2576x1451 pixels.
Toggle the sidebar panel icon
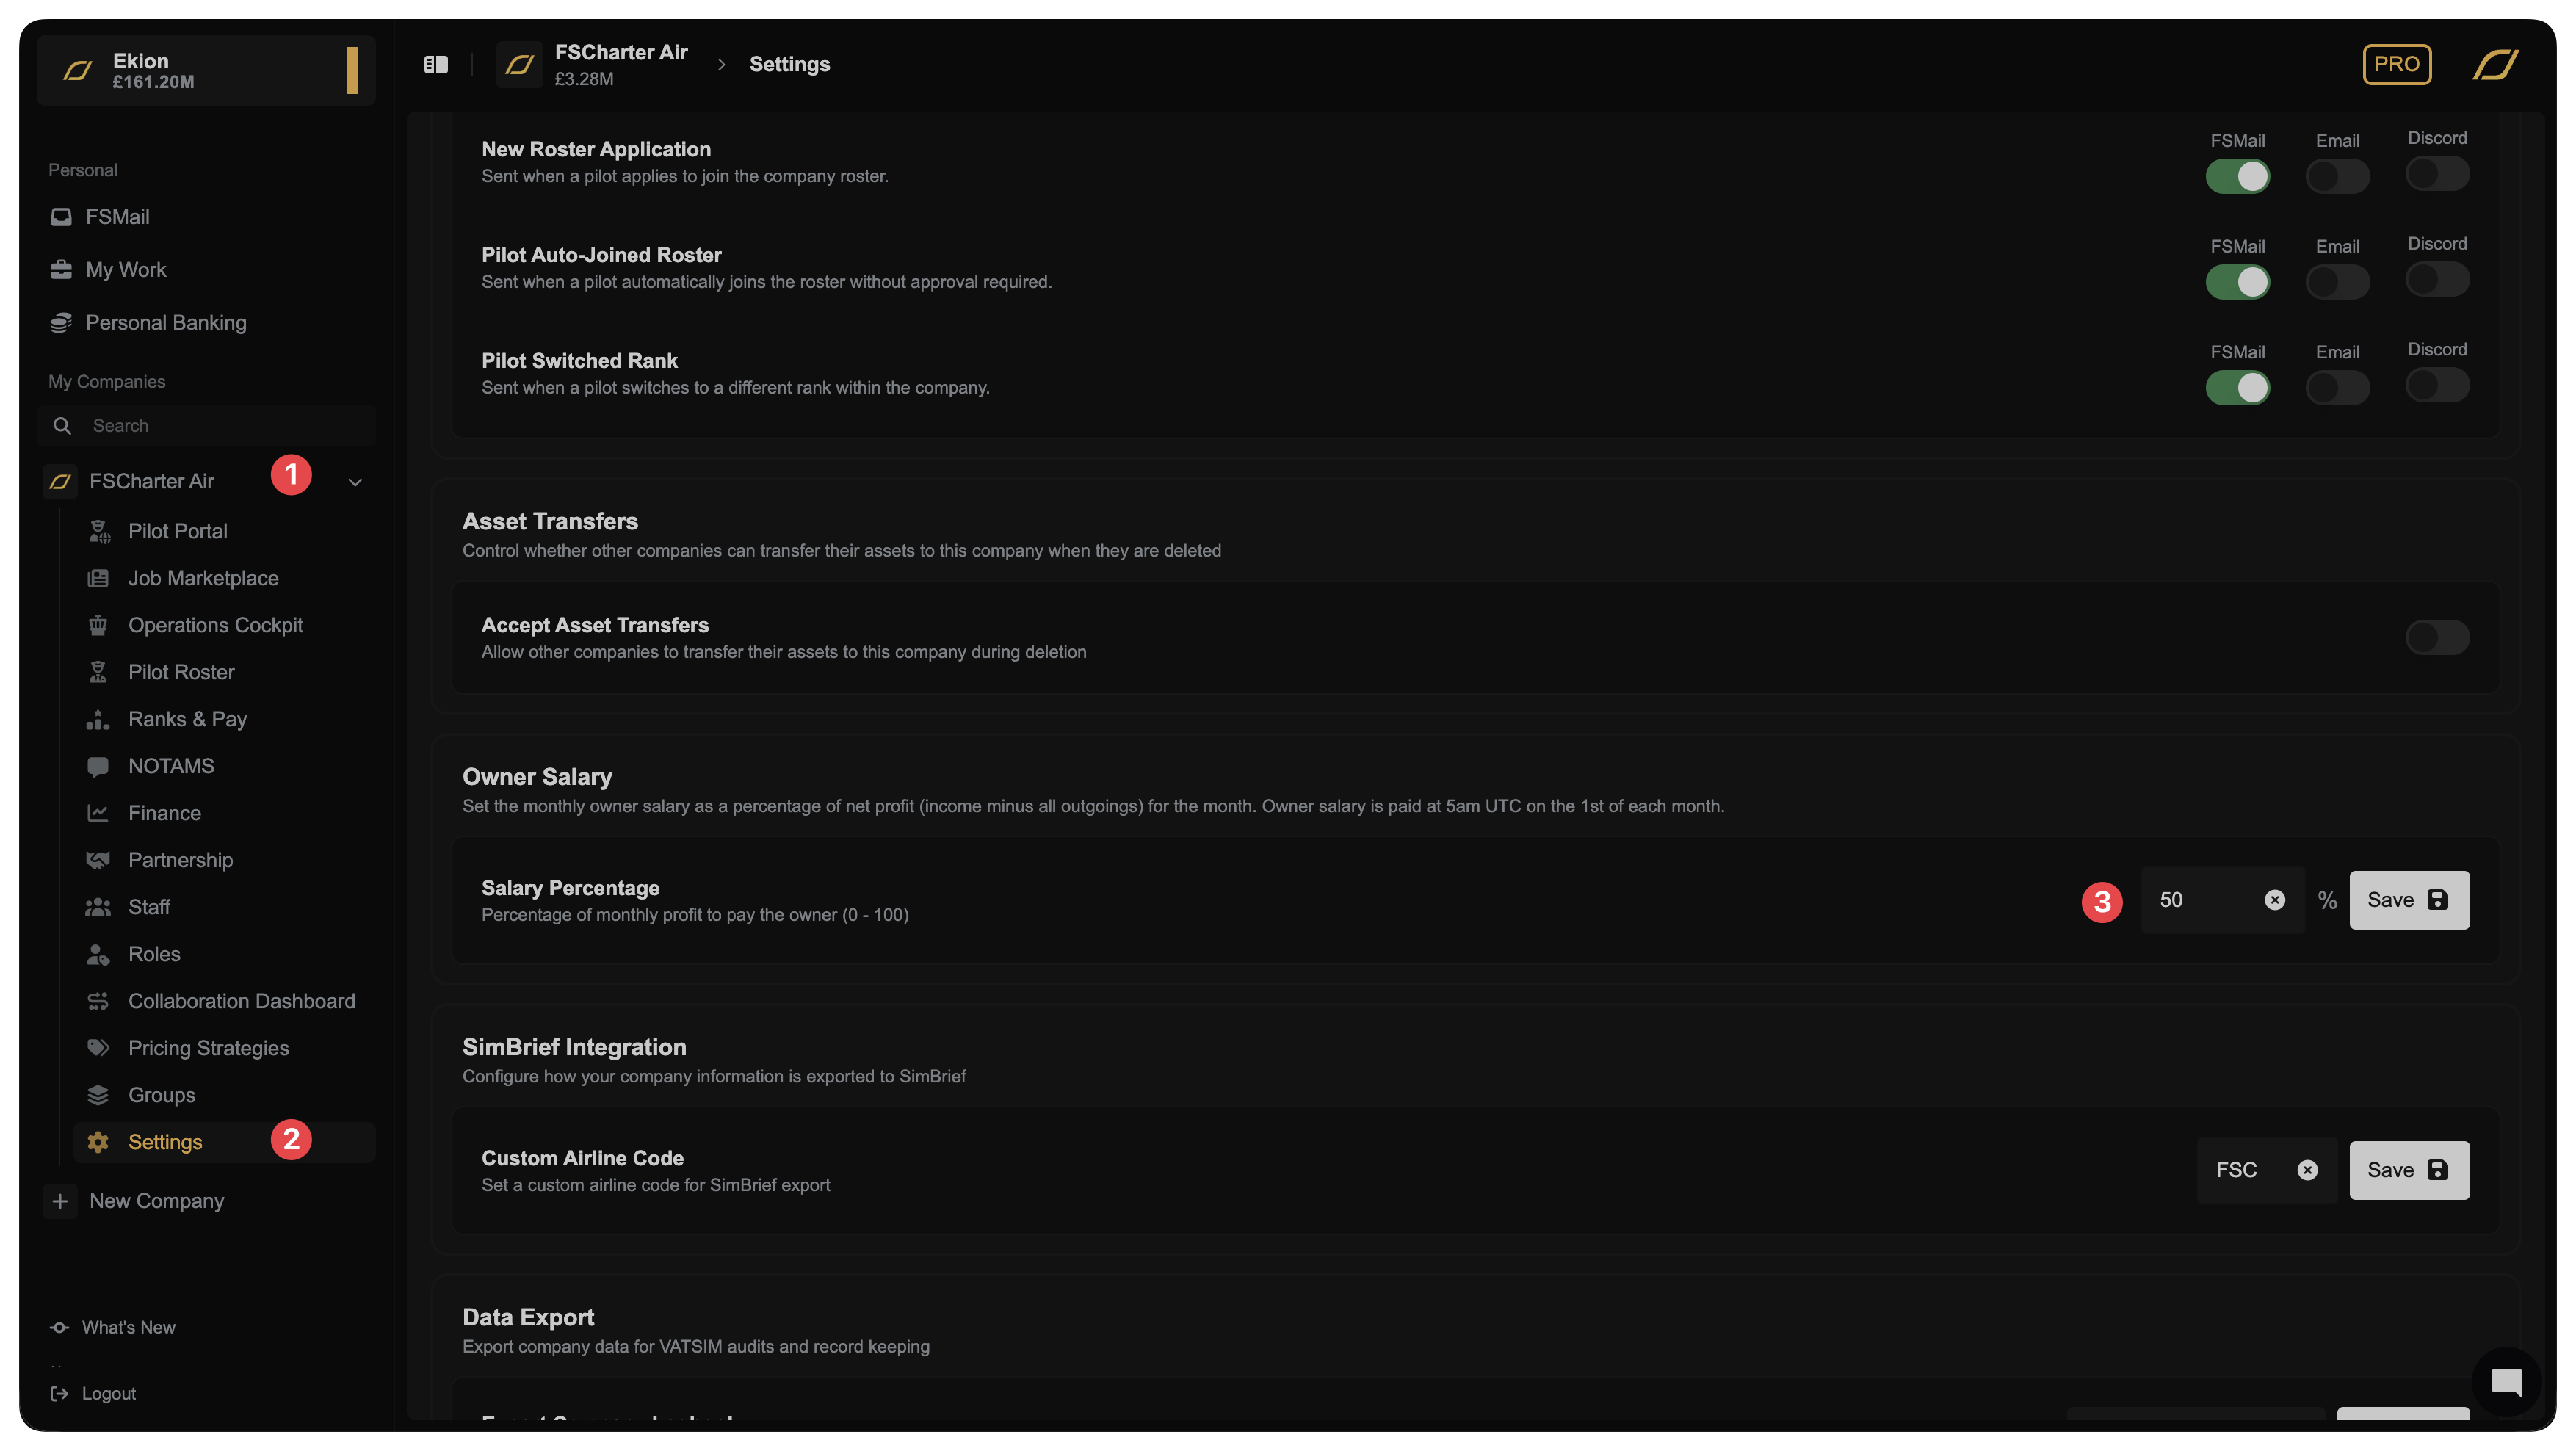point(436,65)
